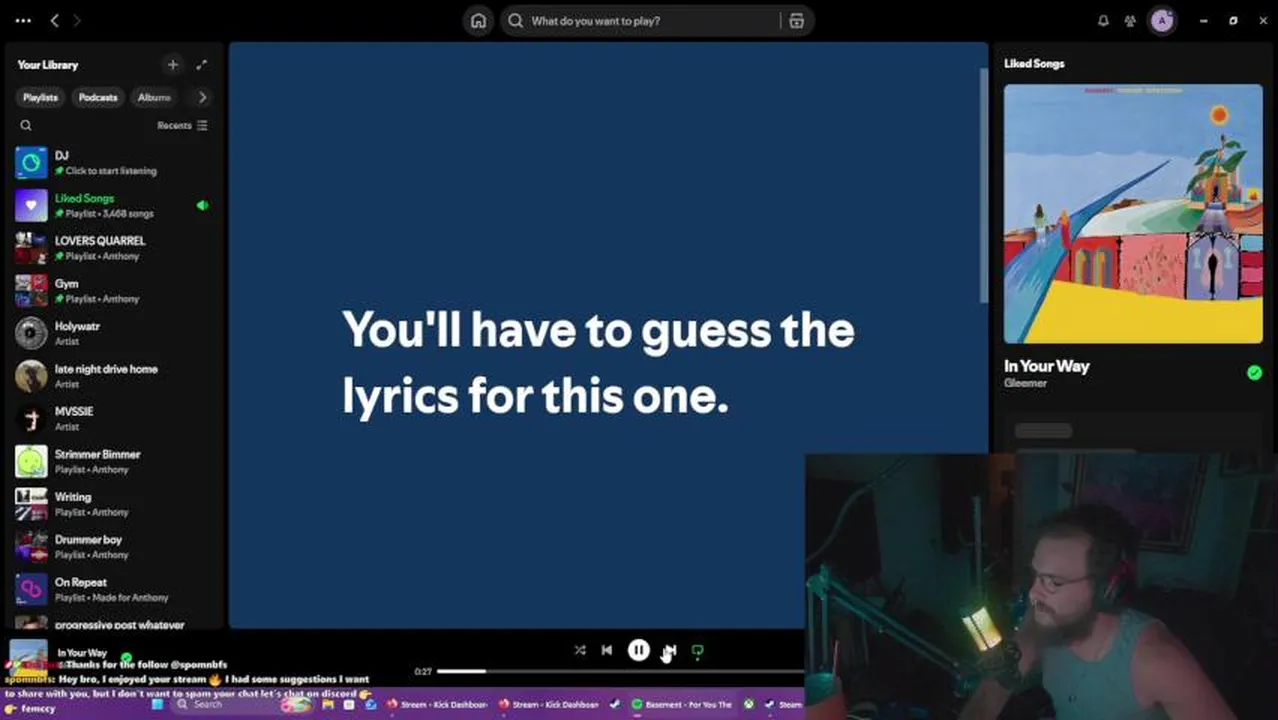The height and width of the screenshot is (720, 1278).
Task: Open the Browse icon in search bar
Action: pyautogui.click(x=796, y=21)
